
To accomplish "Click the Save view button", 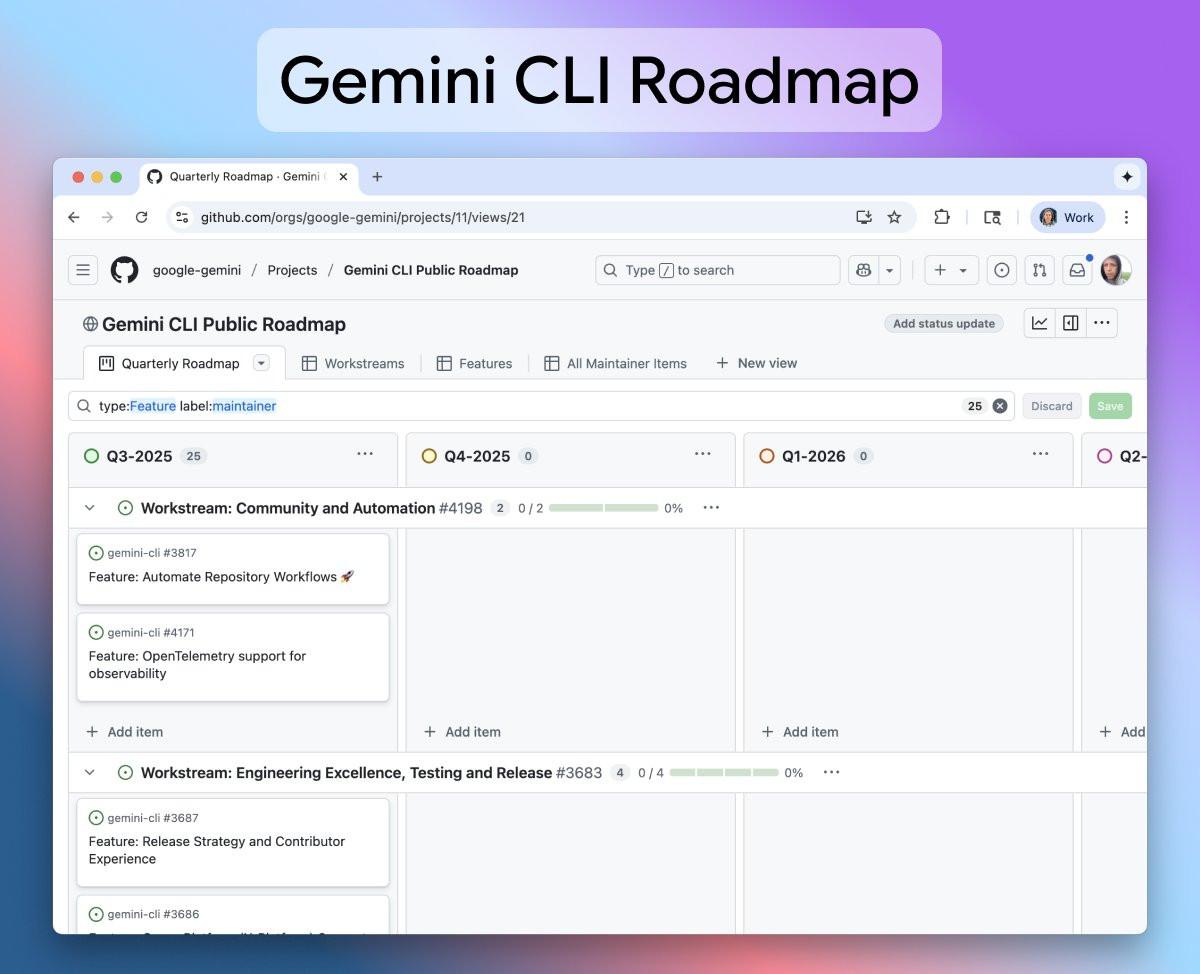I will (x=1110, y=406).
